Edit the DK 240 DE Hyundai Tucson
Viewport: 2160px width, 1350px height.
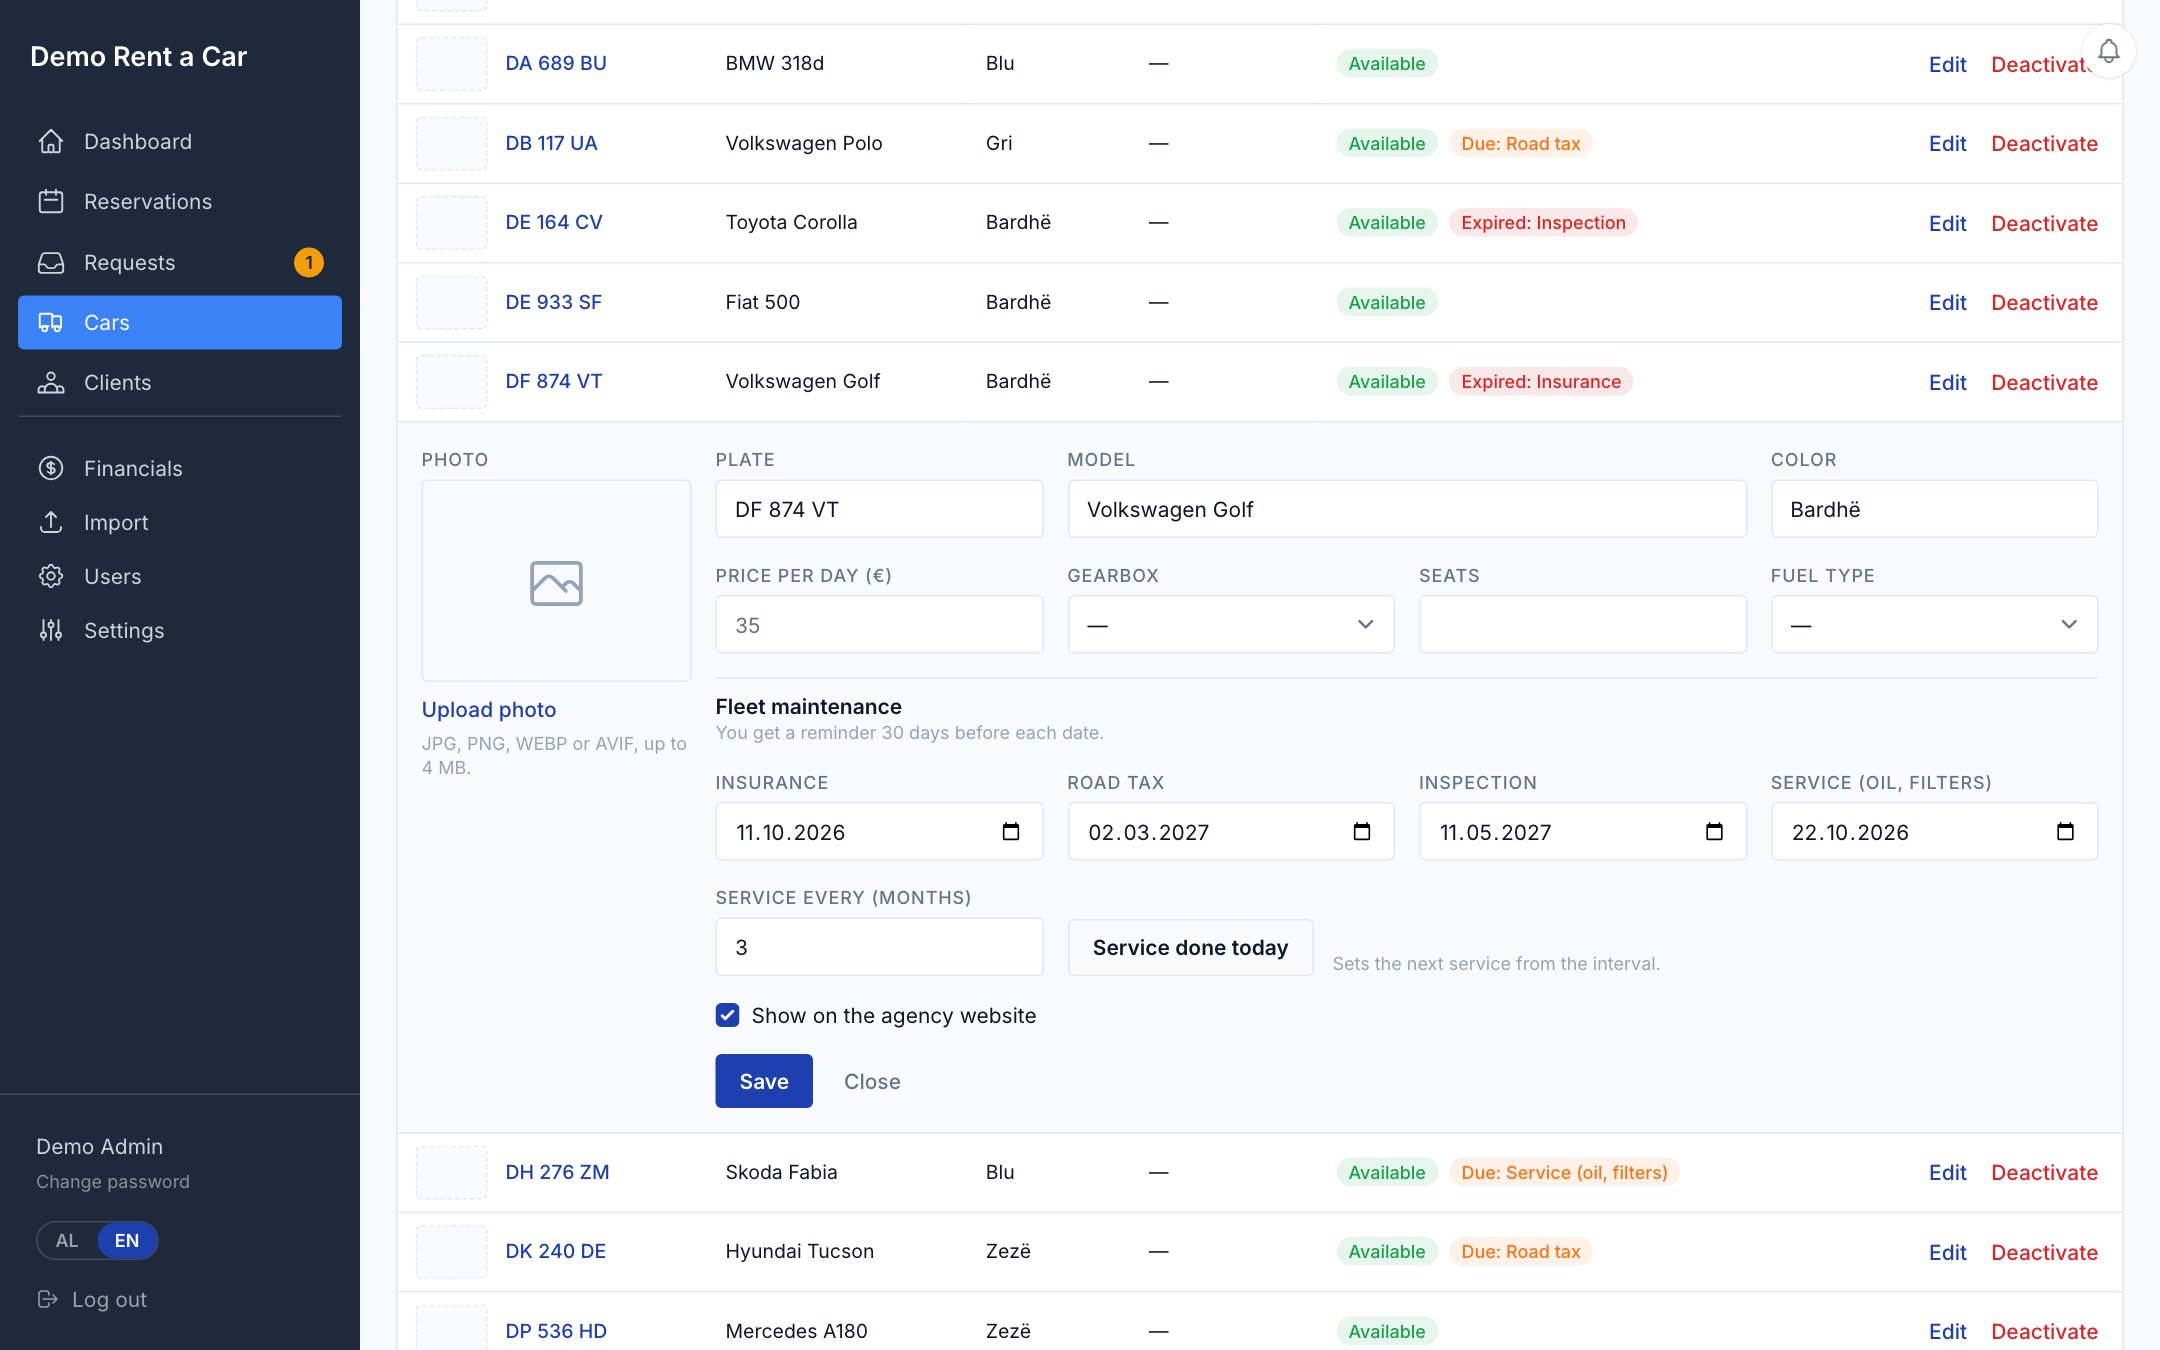point(1947,1252)
